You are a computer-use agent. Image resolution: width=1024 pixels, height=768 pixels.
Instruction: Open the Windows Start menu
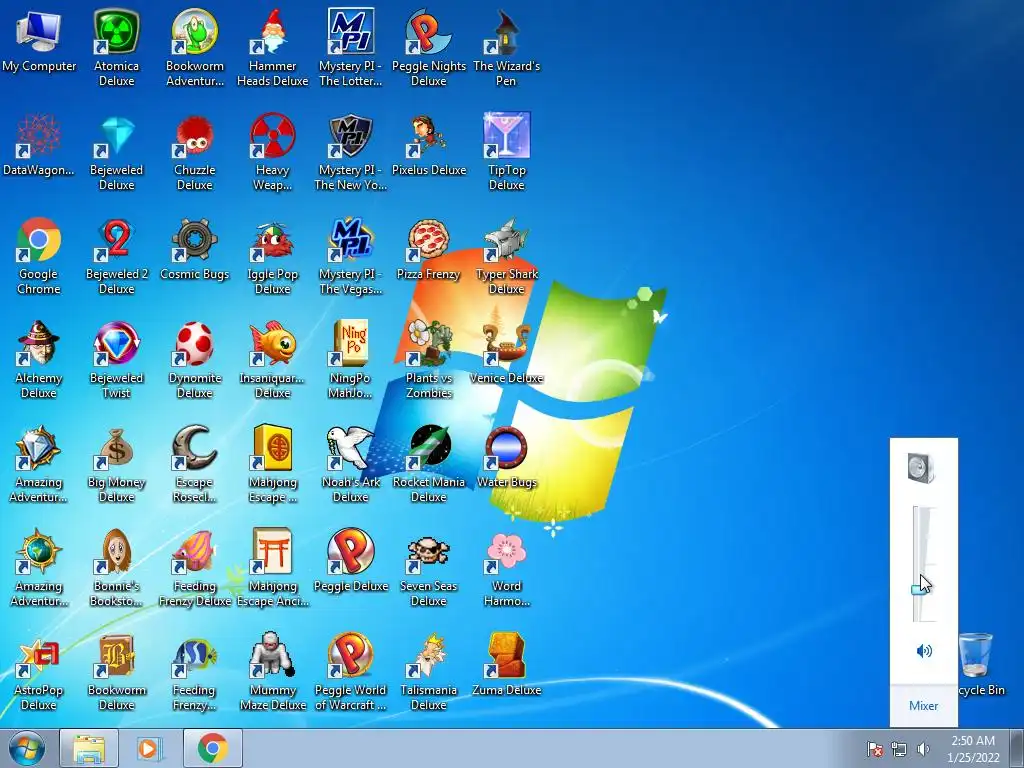pos(27,748)
